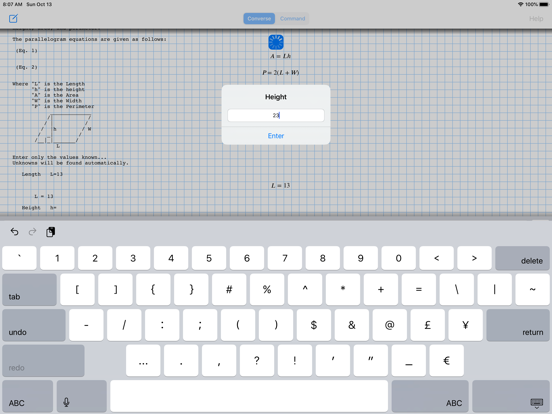The image size is (552, 414).
Task: Switch to the Command tab
Action: pos(293,19)
